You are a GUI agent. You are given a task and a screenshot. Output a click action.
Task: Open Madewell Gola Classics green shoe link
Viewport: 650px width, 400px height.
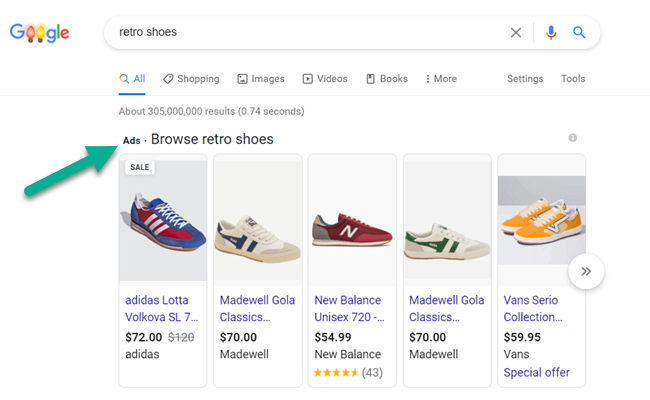(x=446, y=308)
